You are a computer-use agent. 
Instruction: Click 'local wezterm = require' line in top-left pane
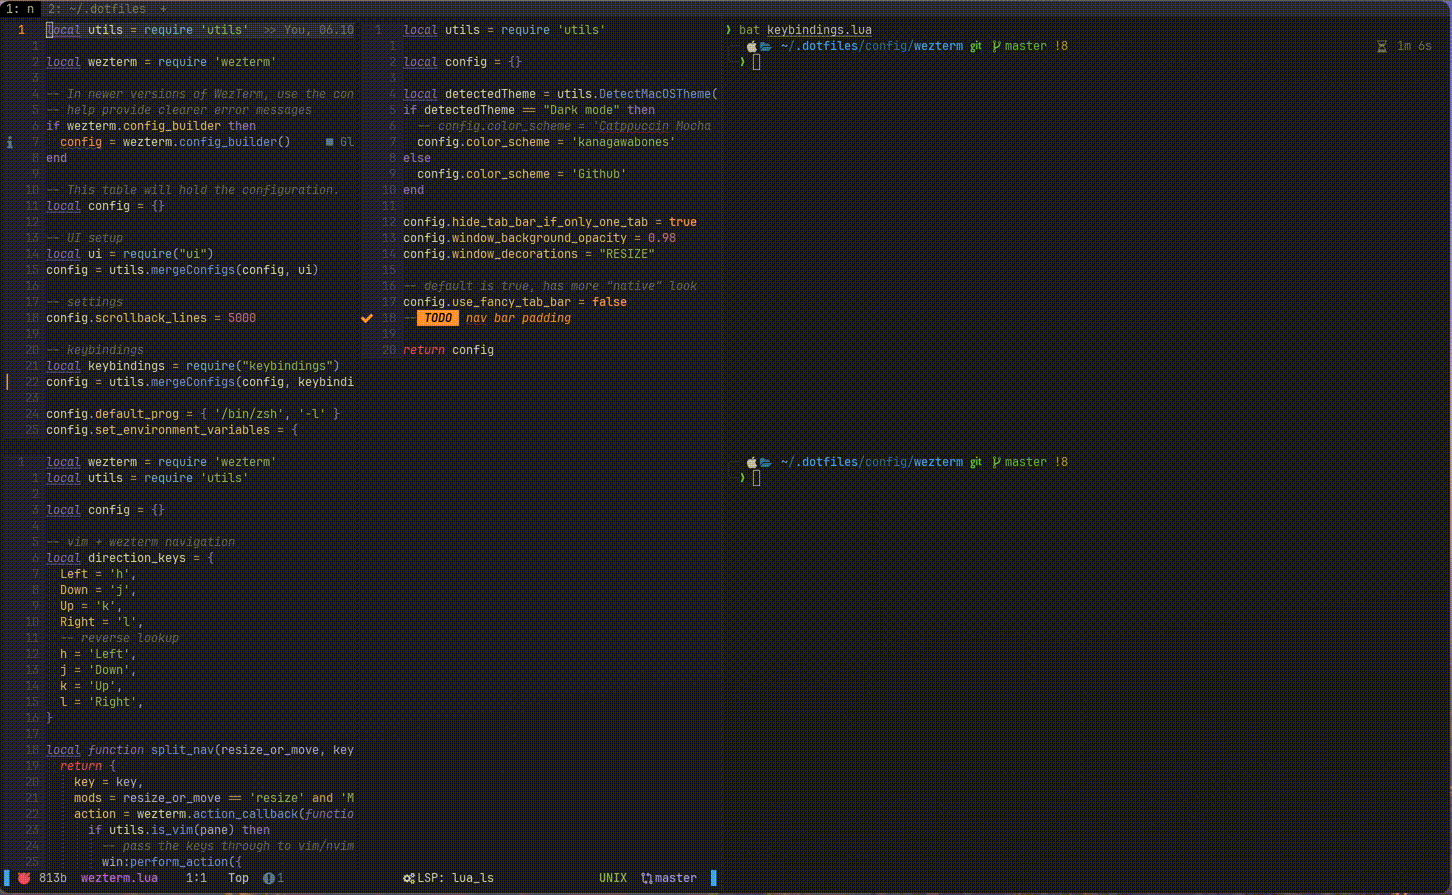pos(161,62)
